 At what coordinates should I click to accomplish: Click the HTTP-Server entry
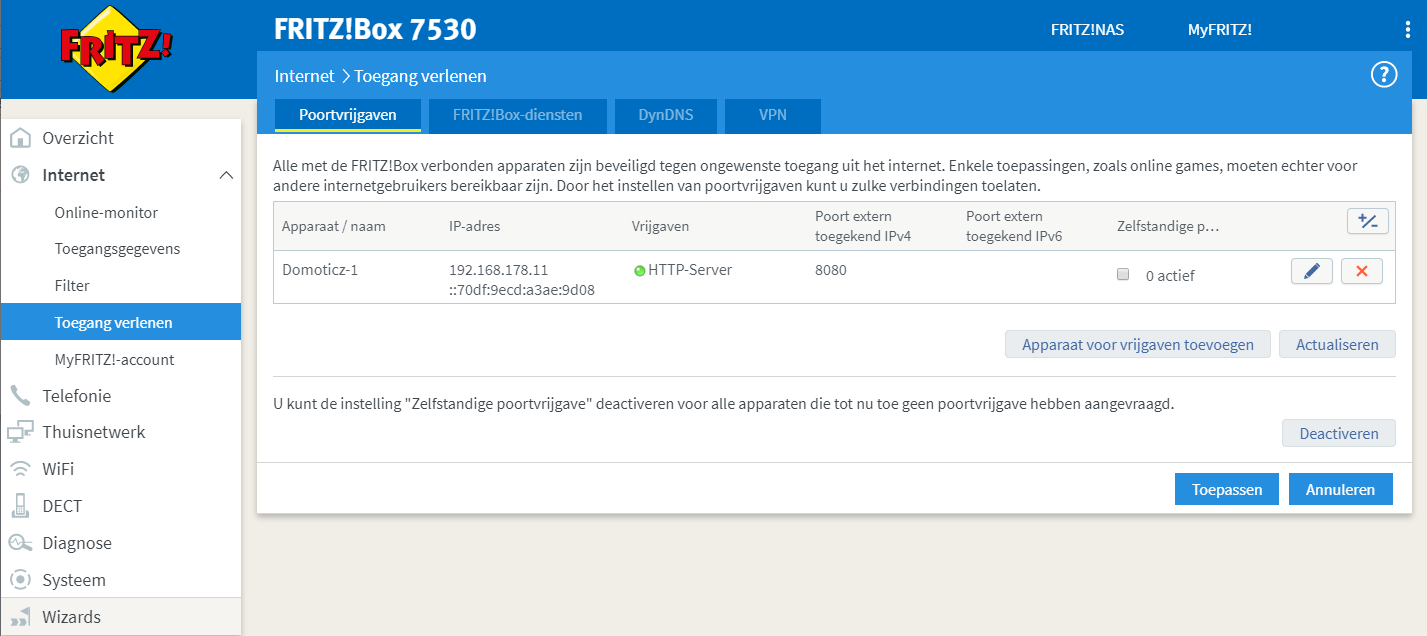point(690,270)
